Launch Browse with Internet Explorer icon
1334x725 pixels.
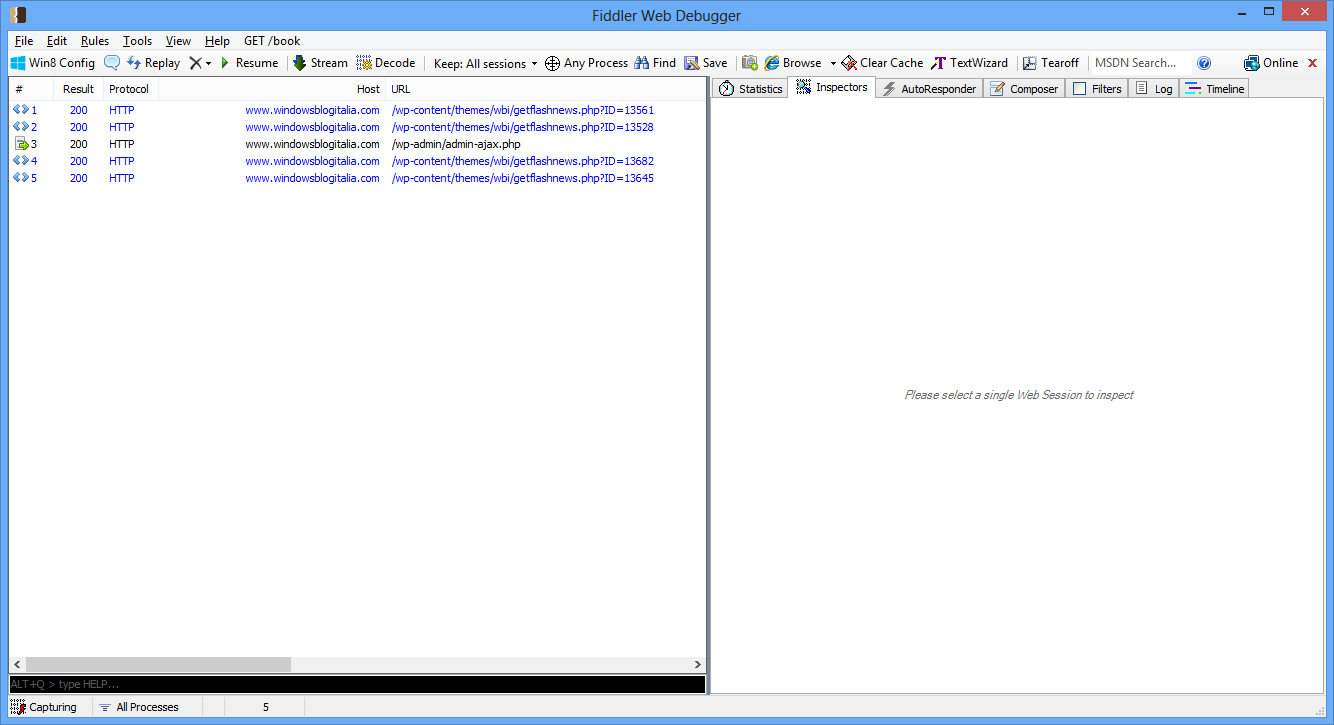772,63
